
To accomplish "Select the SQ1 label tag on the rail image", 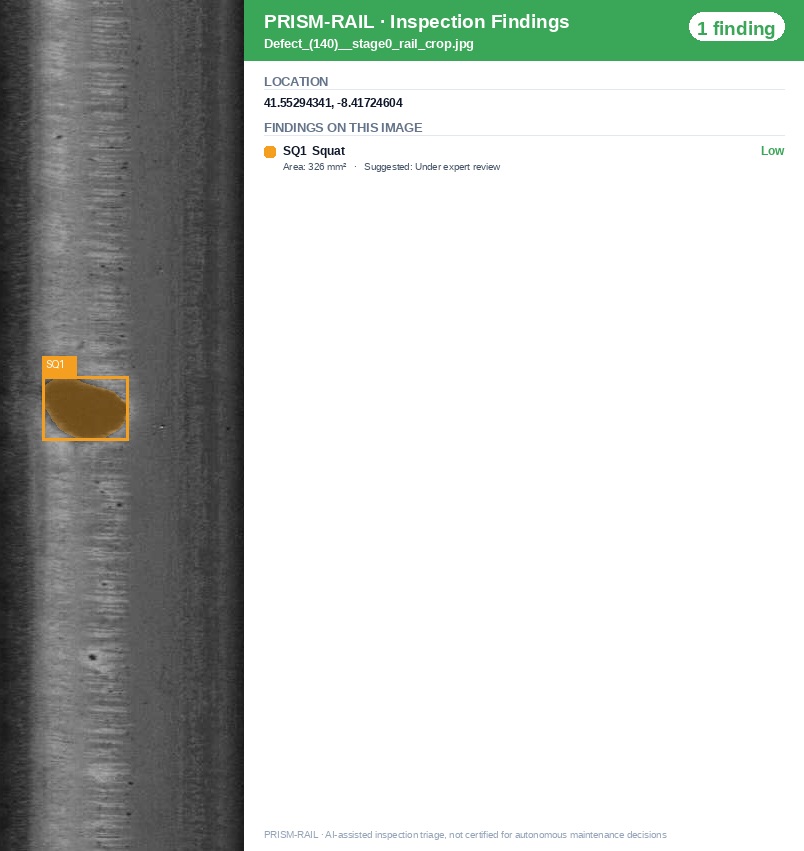I will point(59,365).
